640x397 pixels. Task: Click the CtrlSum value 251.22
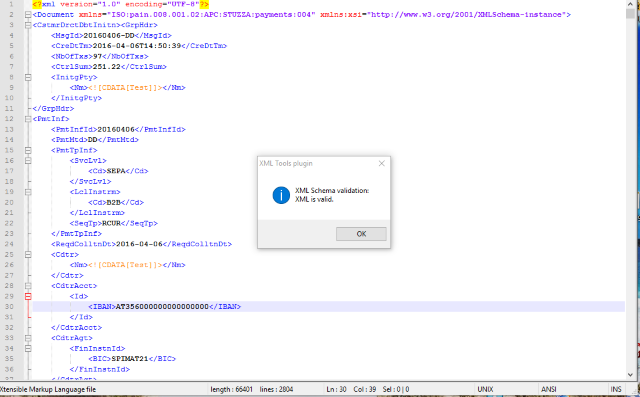point(107,67)
